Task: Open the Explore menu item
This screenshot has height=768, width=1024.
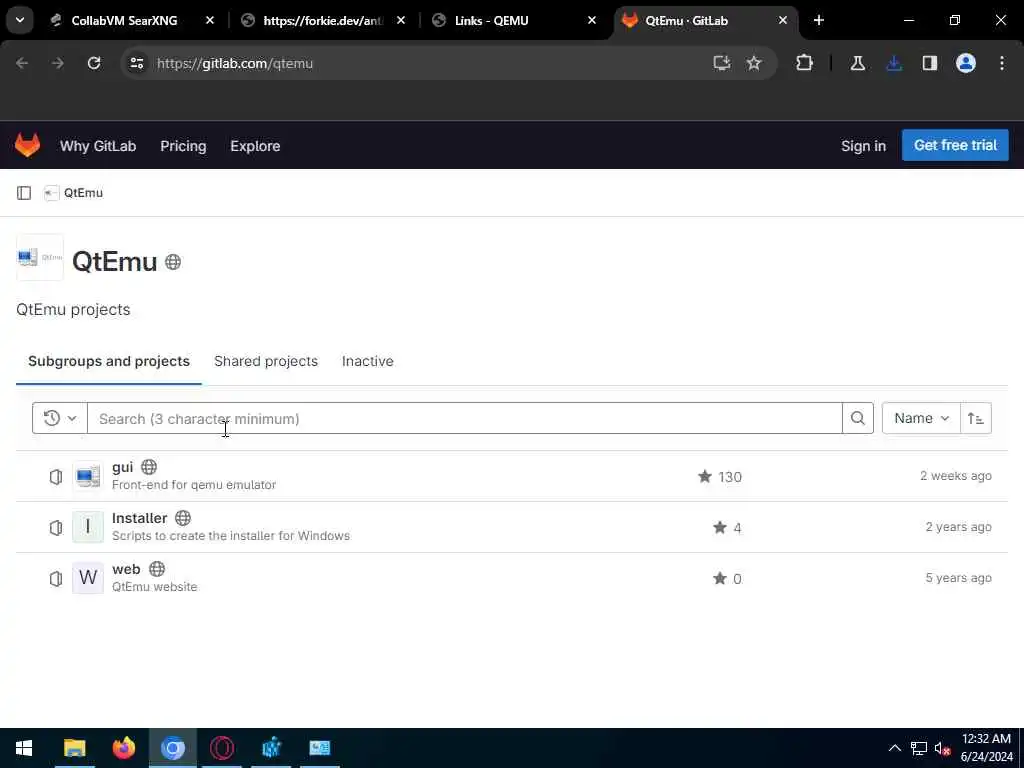Action: [x=255, y=146]
